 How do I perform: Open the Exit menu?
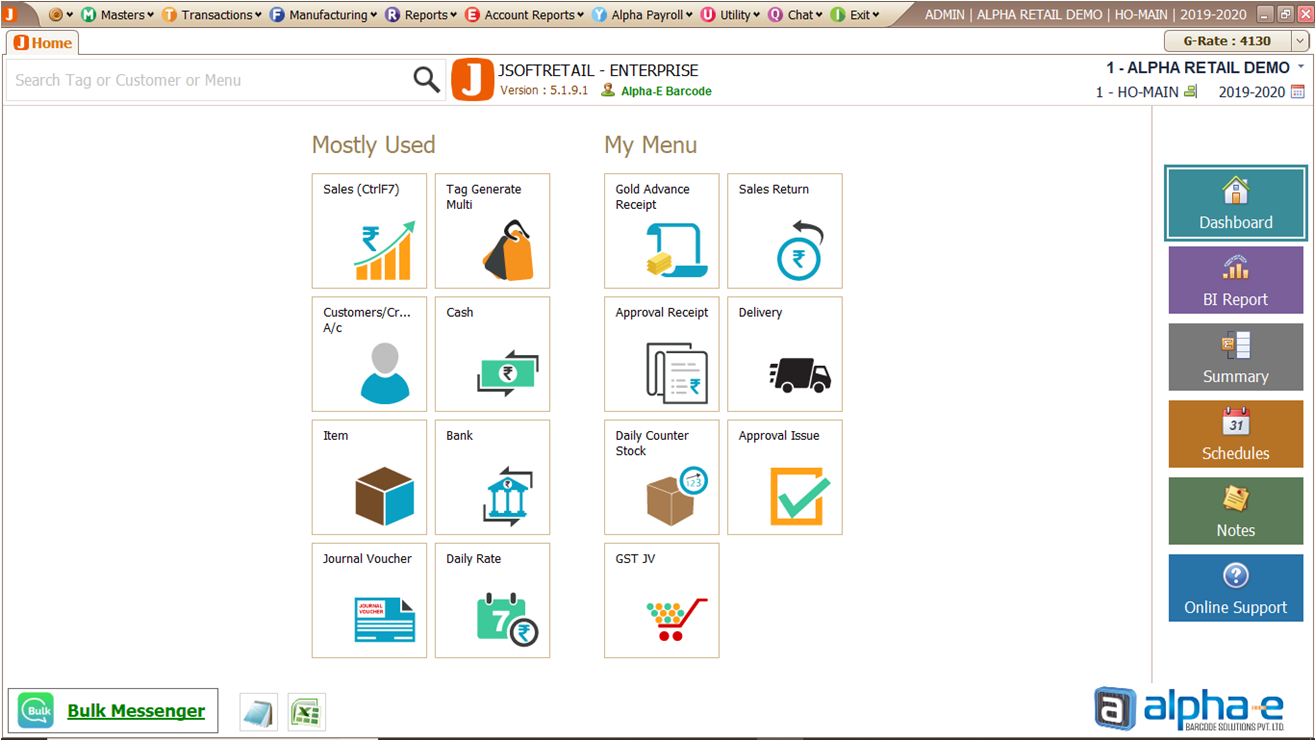tap(855, 15)
